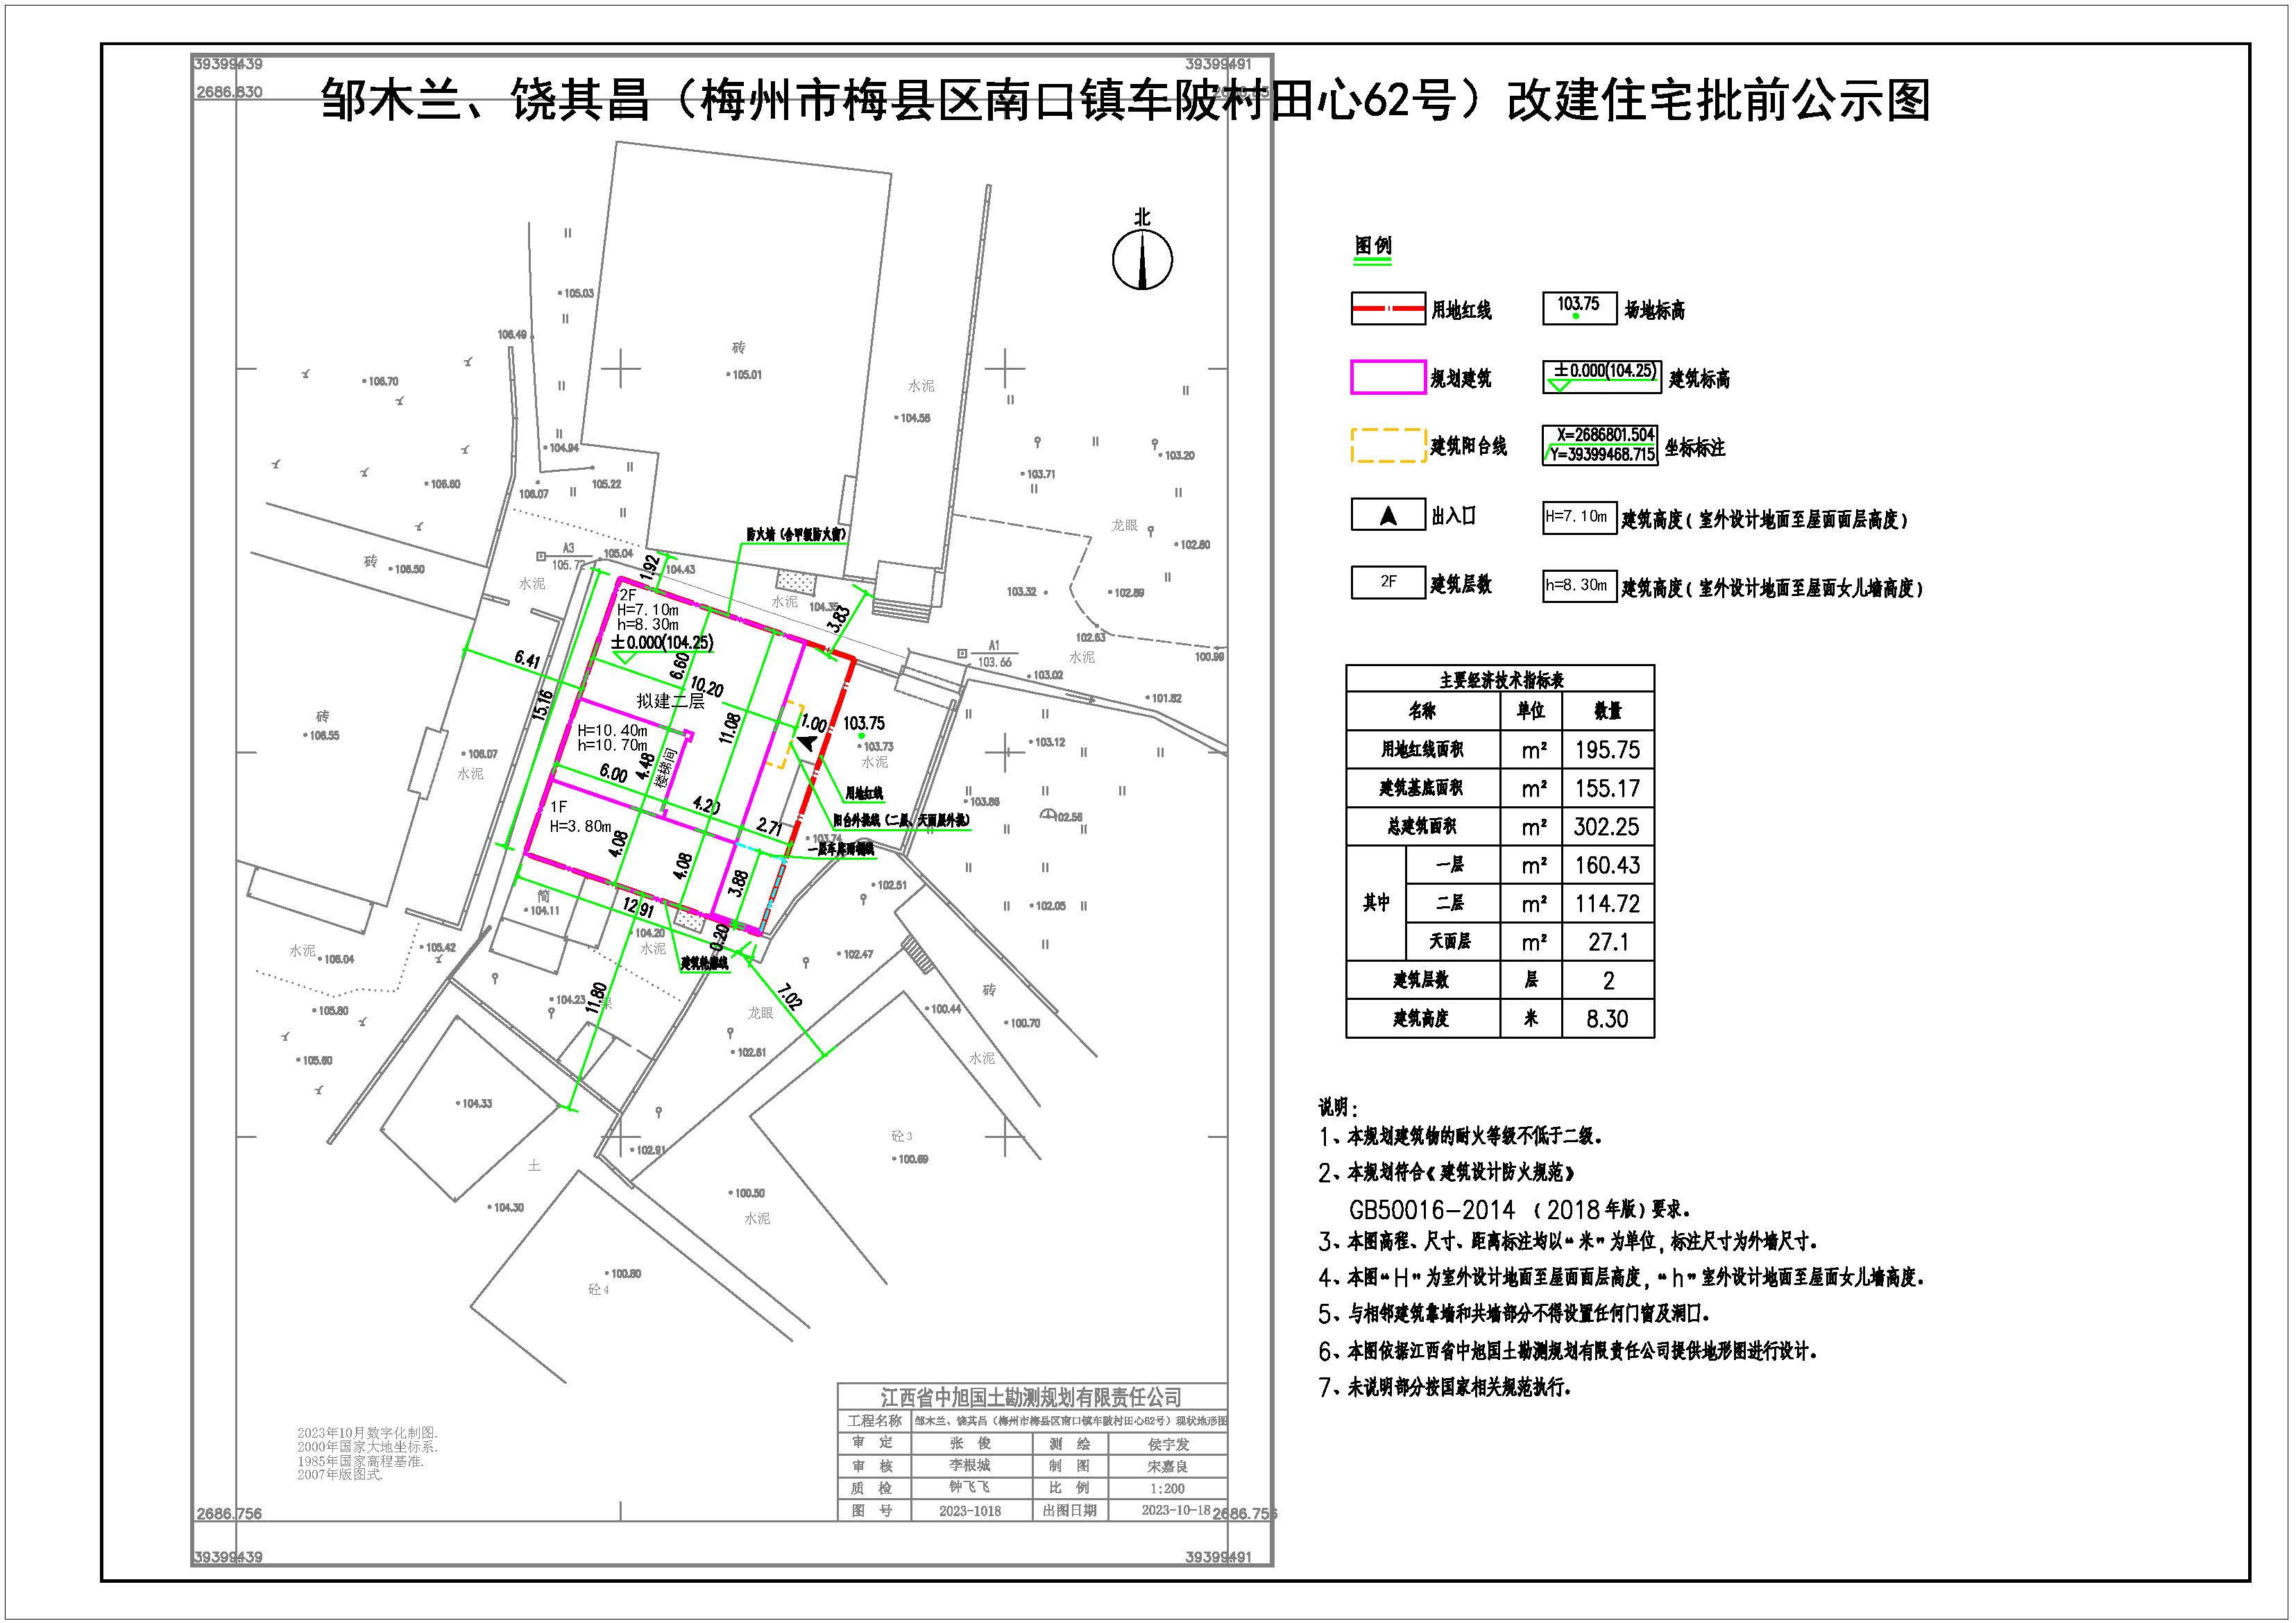The height and width of the screenshot is (1623, 2296).
Task: Click the 质检 name 钟飞飞 in title block
Action: [x=970, y=1488]
